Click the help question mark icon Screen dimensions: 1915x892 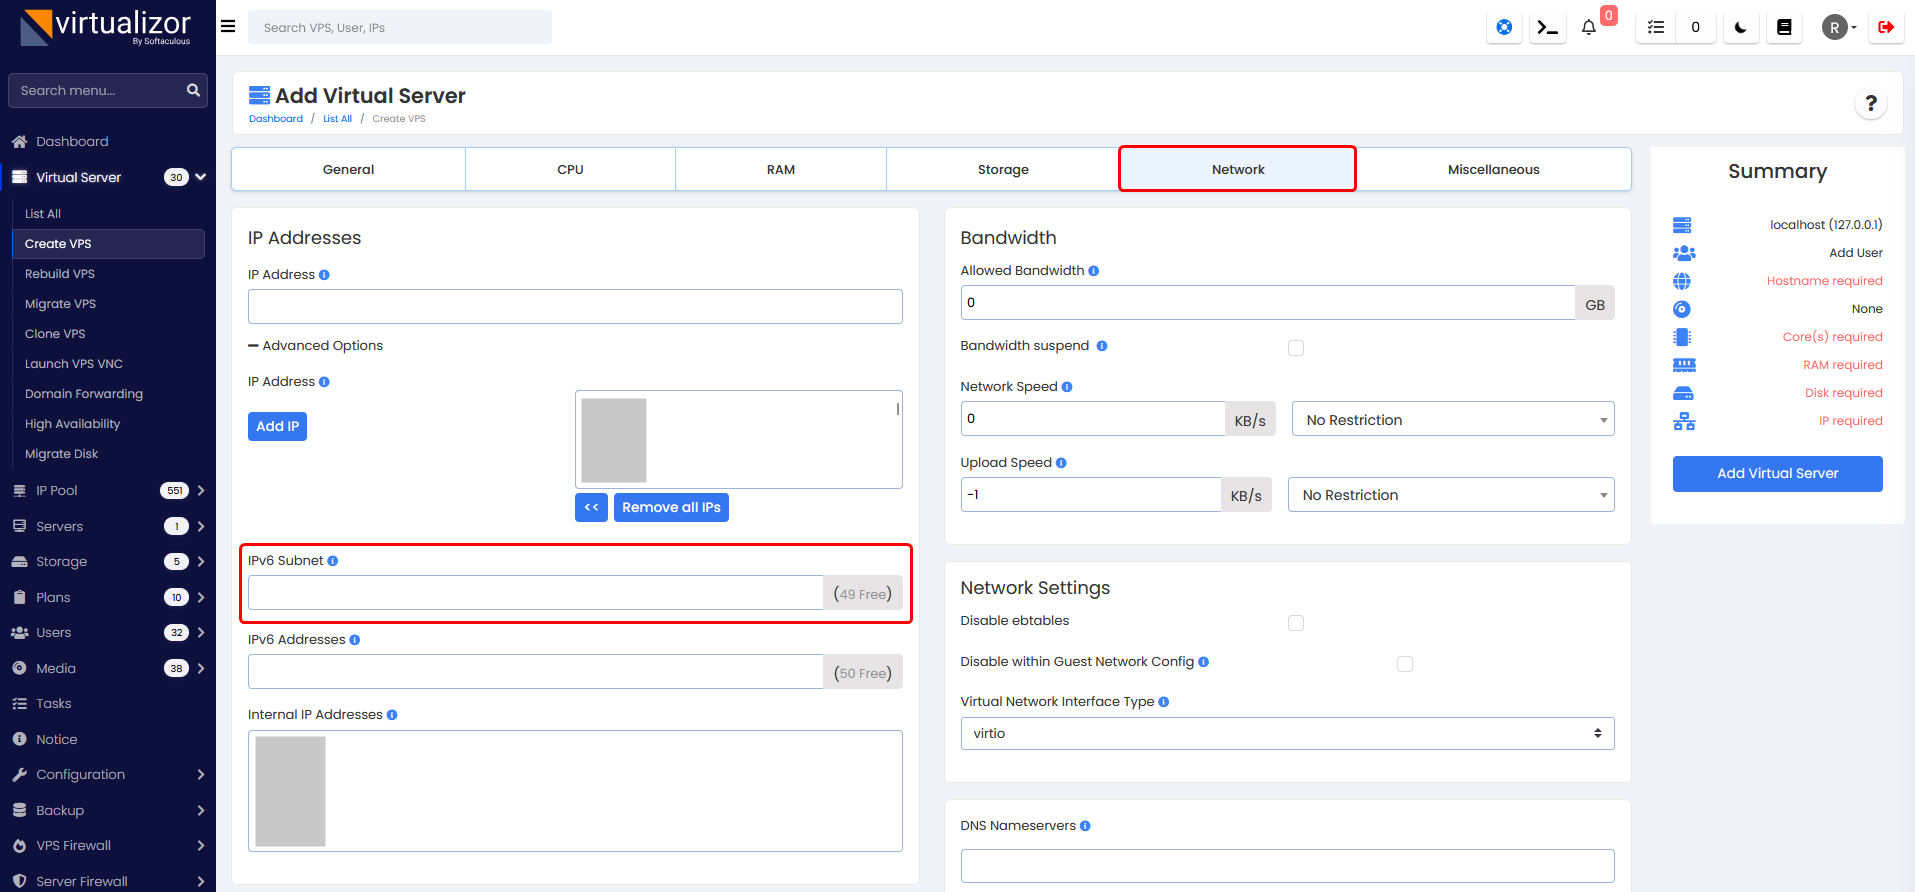point(1870,104)
